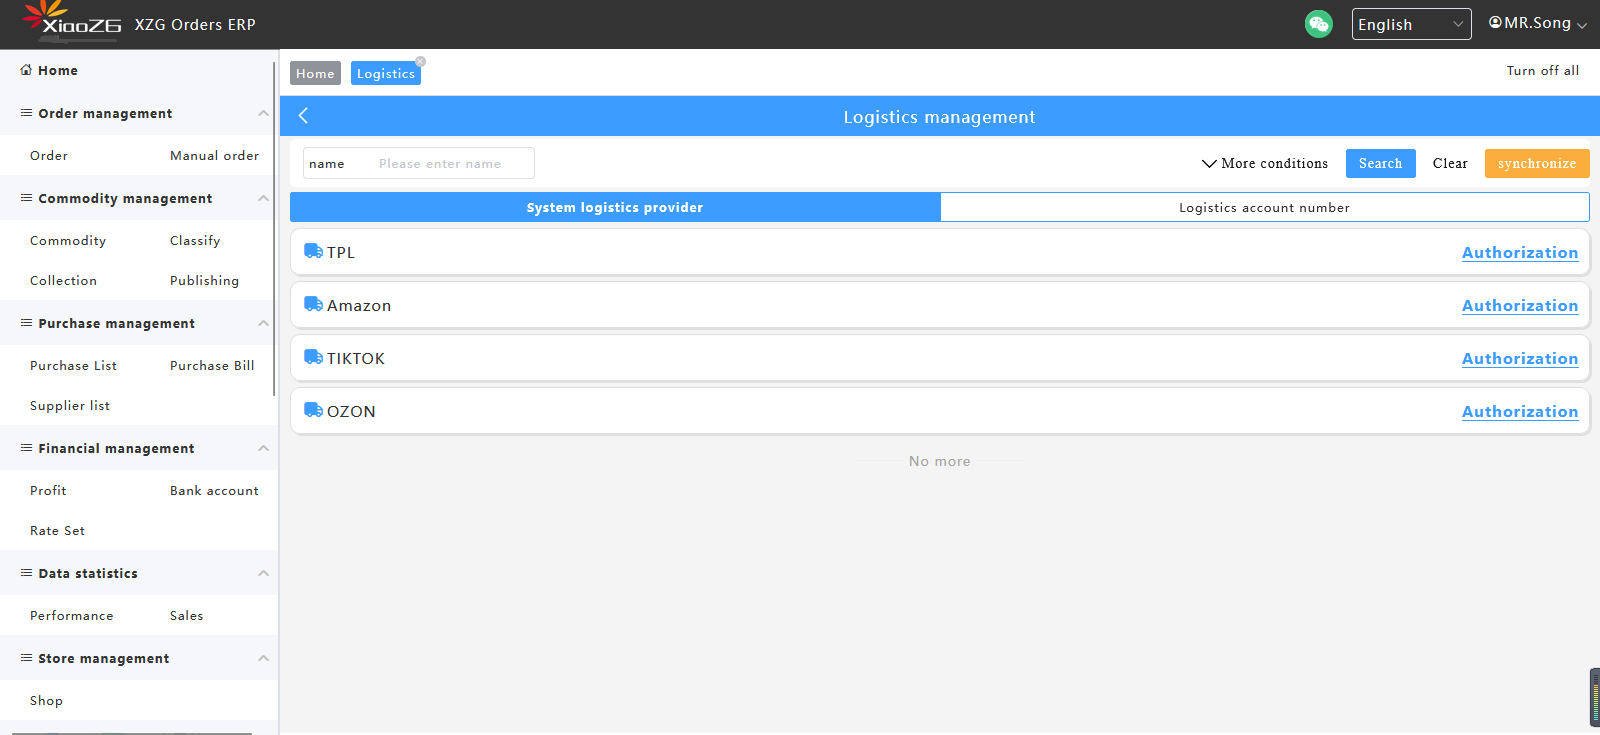Open Authorization link for Amazon
1600x735 pixels.
tap(1519, 305)
